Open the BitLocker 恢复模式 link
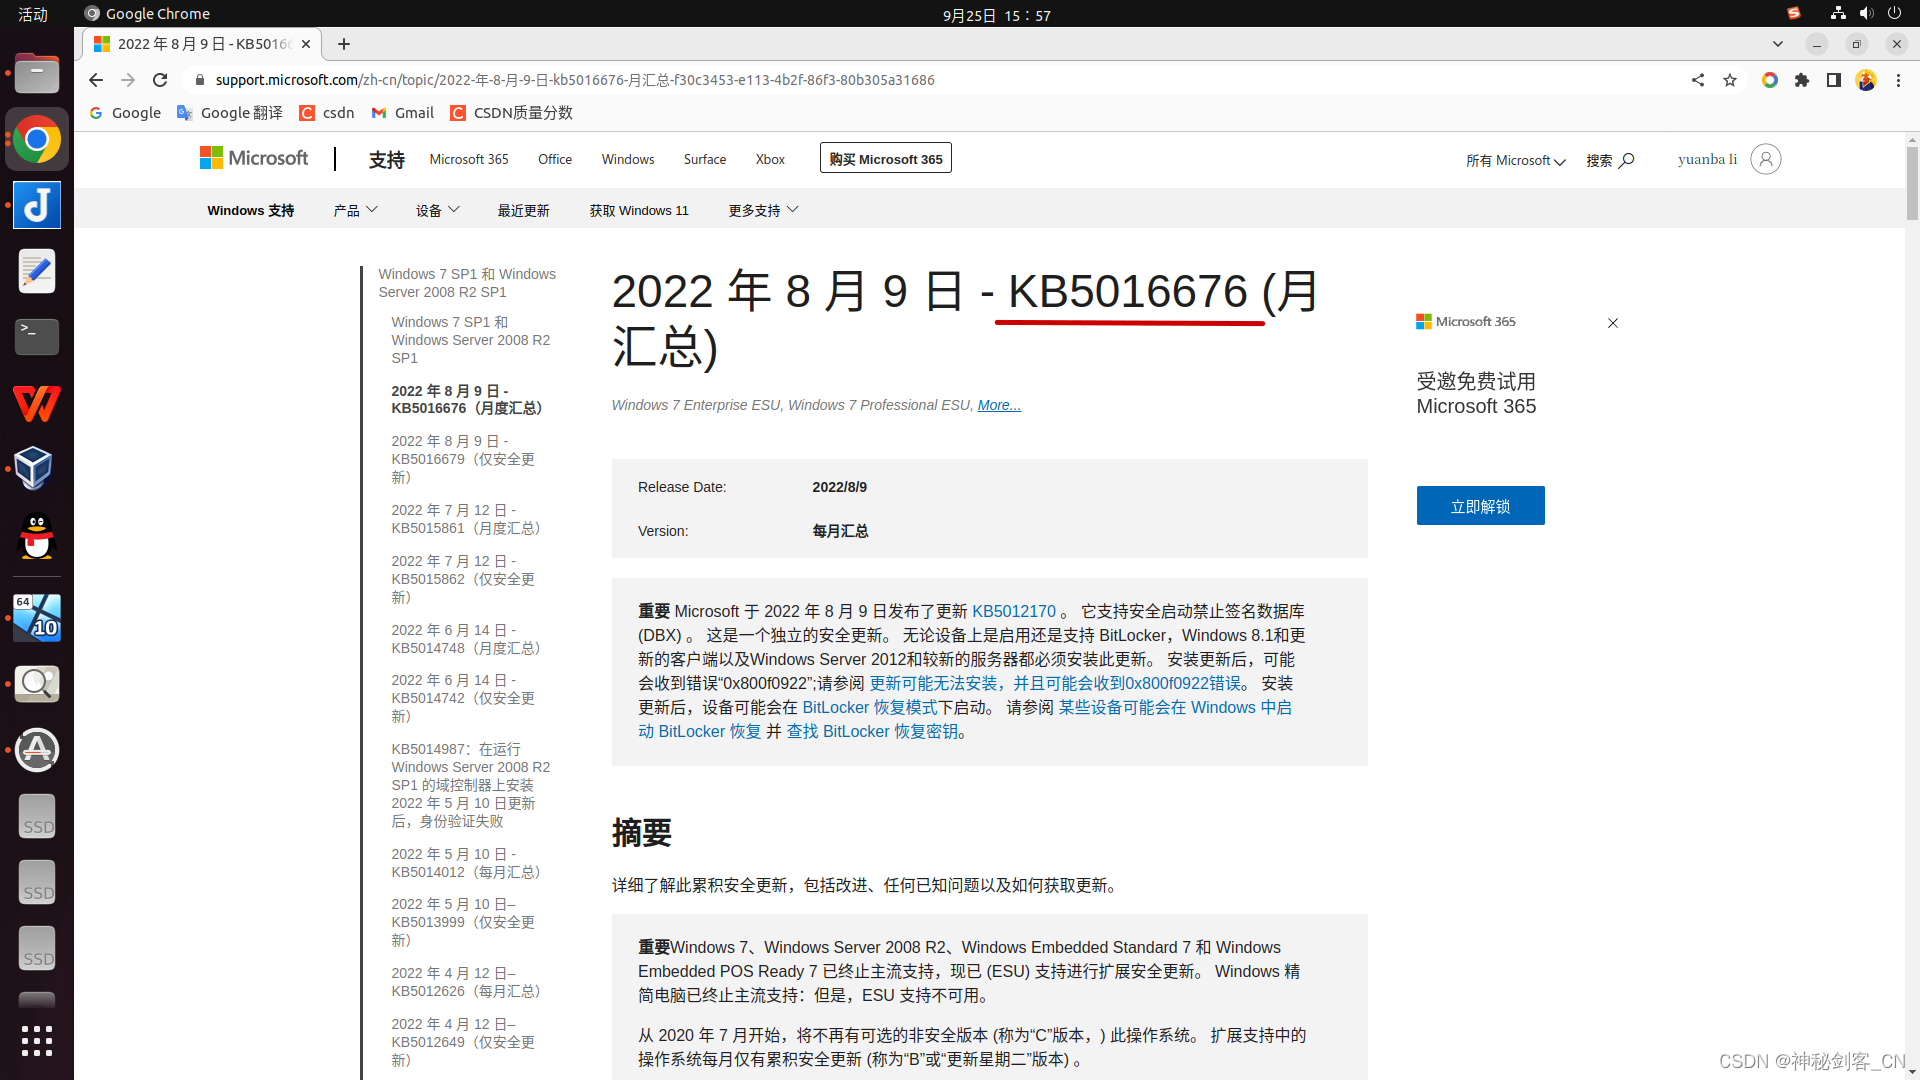Image resolution: width=1920 pixels, height=1080 pixels. (870, 707)
